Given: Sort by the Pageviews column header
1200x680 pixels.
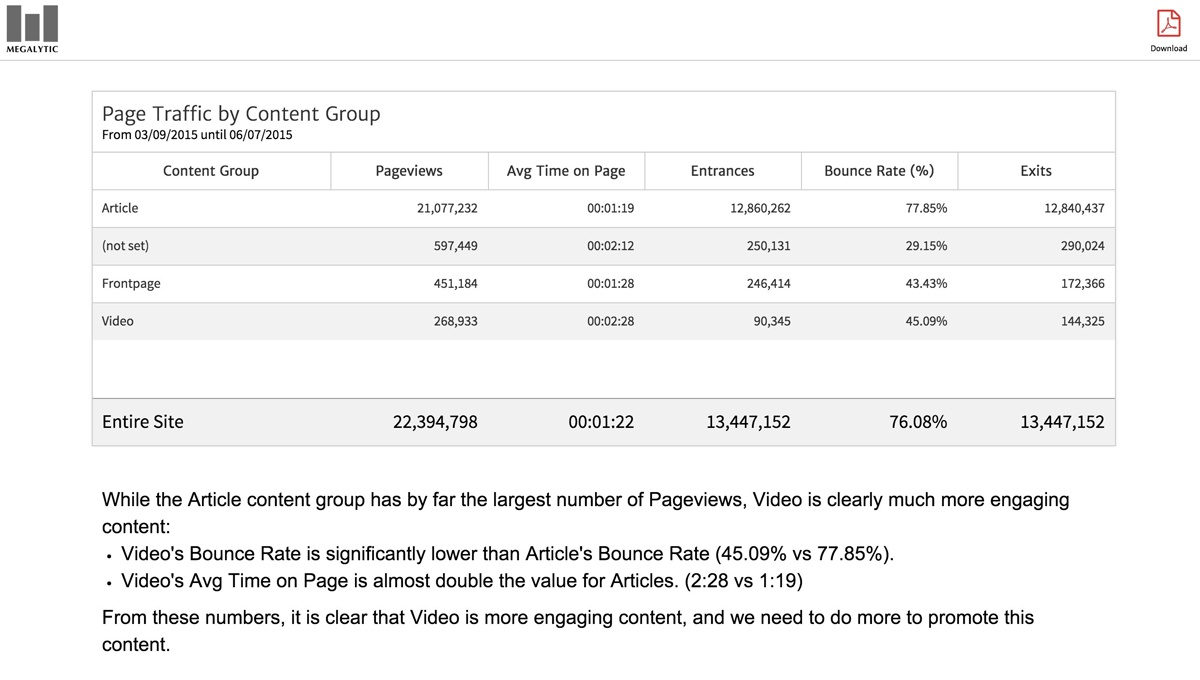Looking at the screenshot, I should (409, 171).
